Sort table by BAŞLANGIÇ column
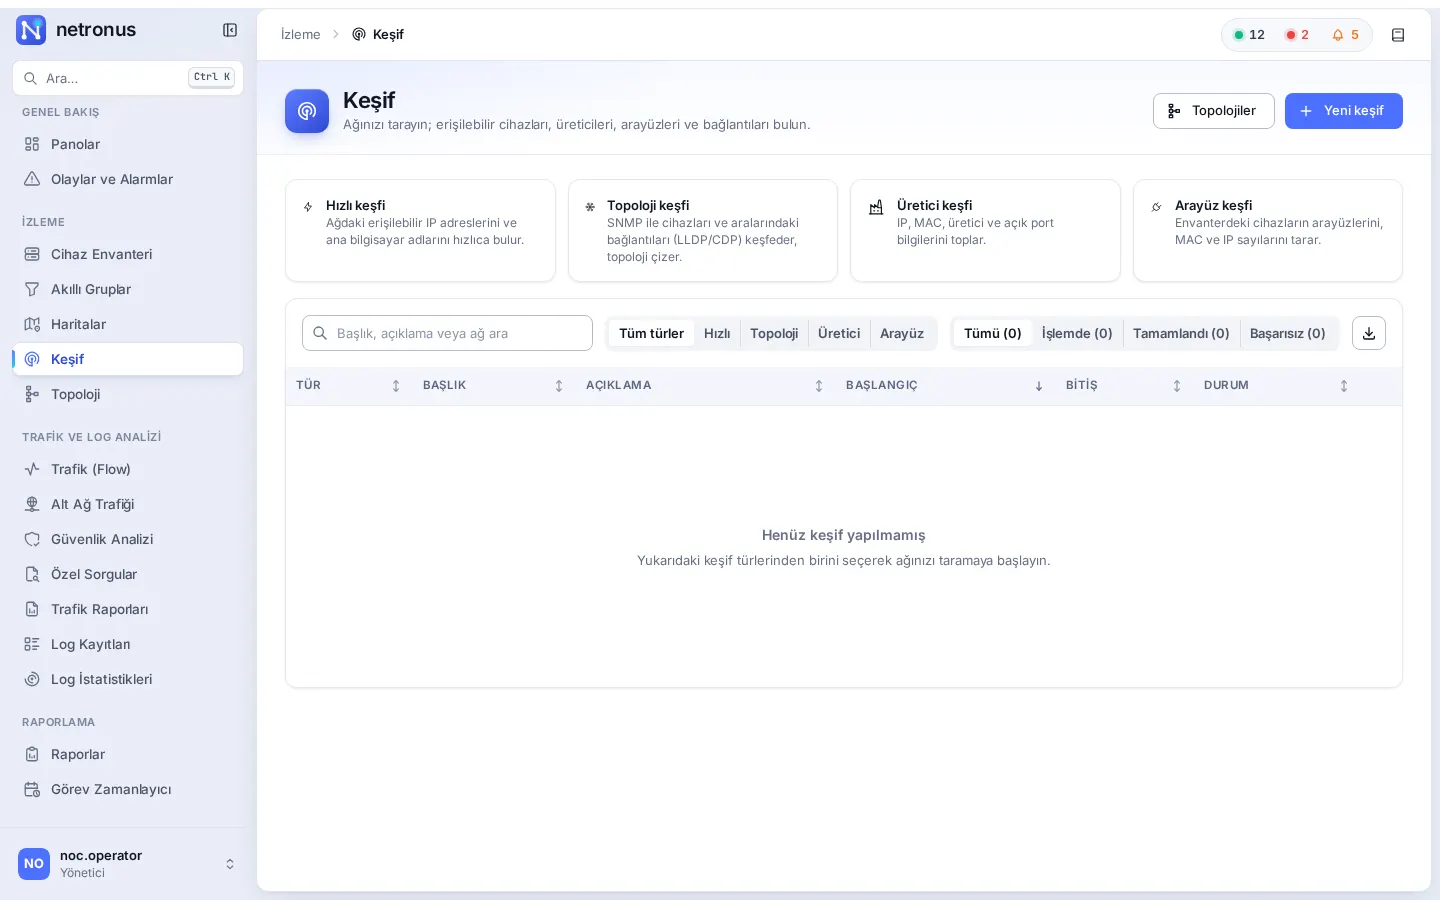1440x900 pixels. click(x=944, y=386)
